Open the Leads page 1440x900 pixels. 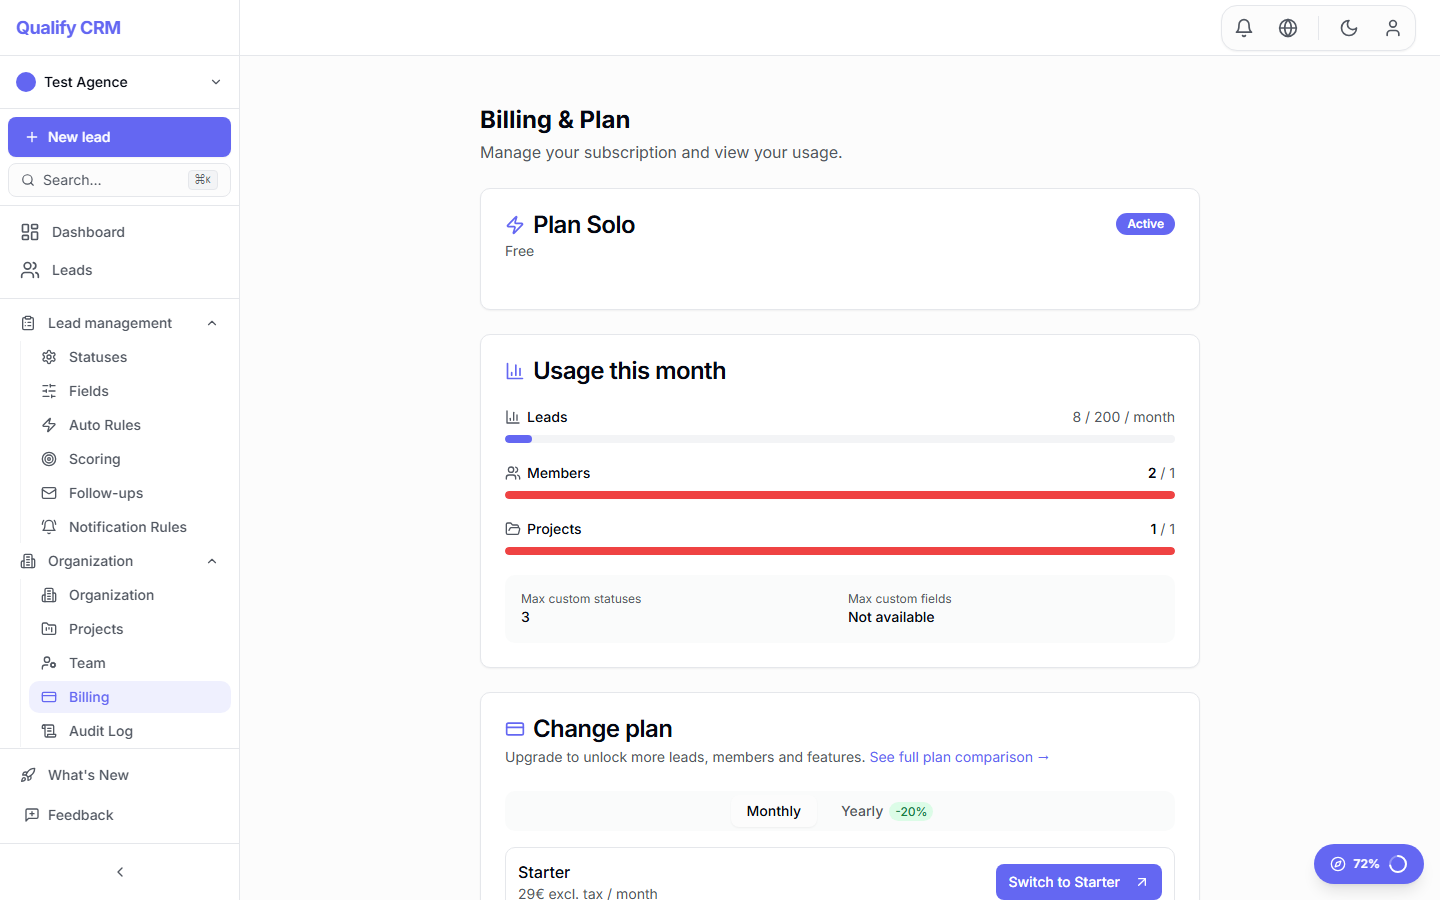click(71, 270)
